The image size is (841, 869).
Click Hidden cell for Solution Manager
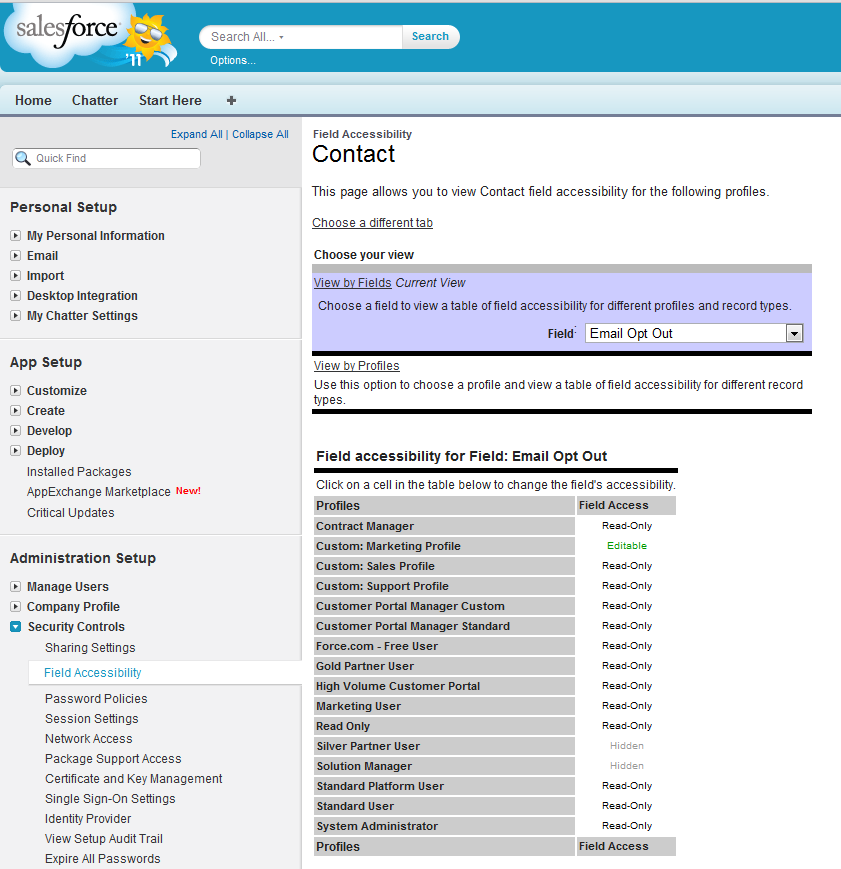(626, 765)
